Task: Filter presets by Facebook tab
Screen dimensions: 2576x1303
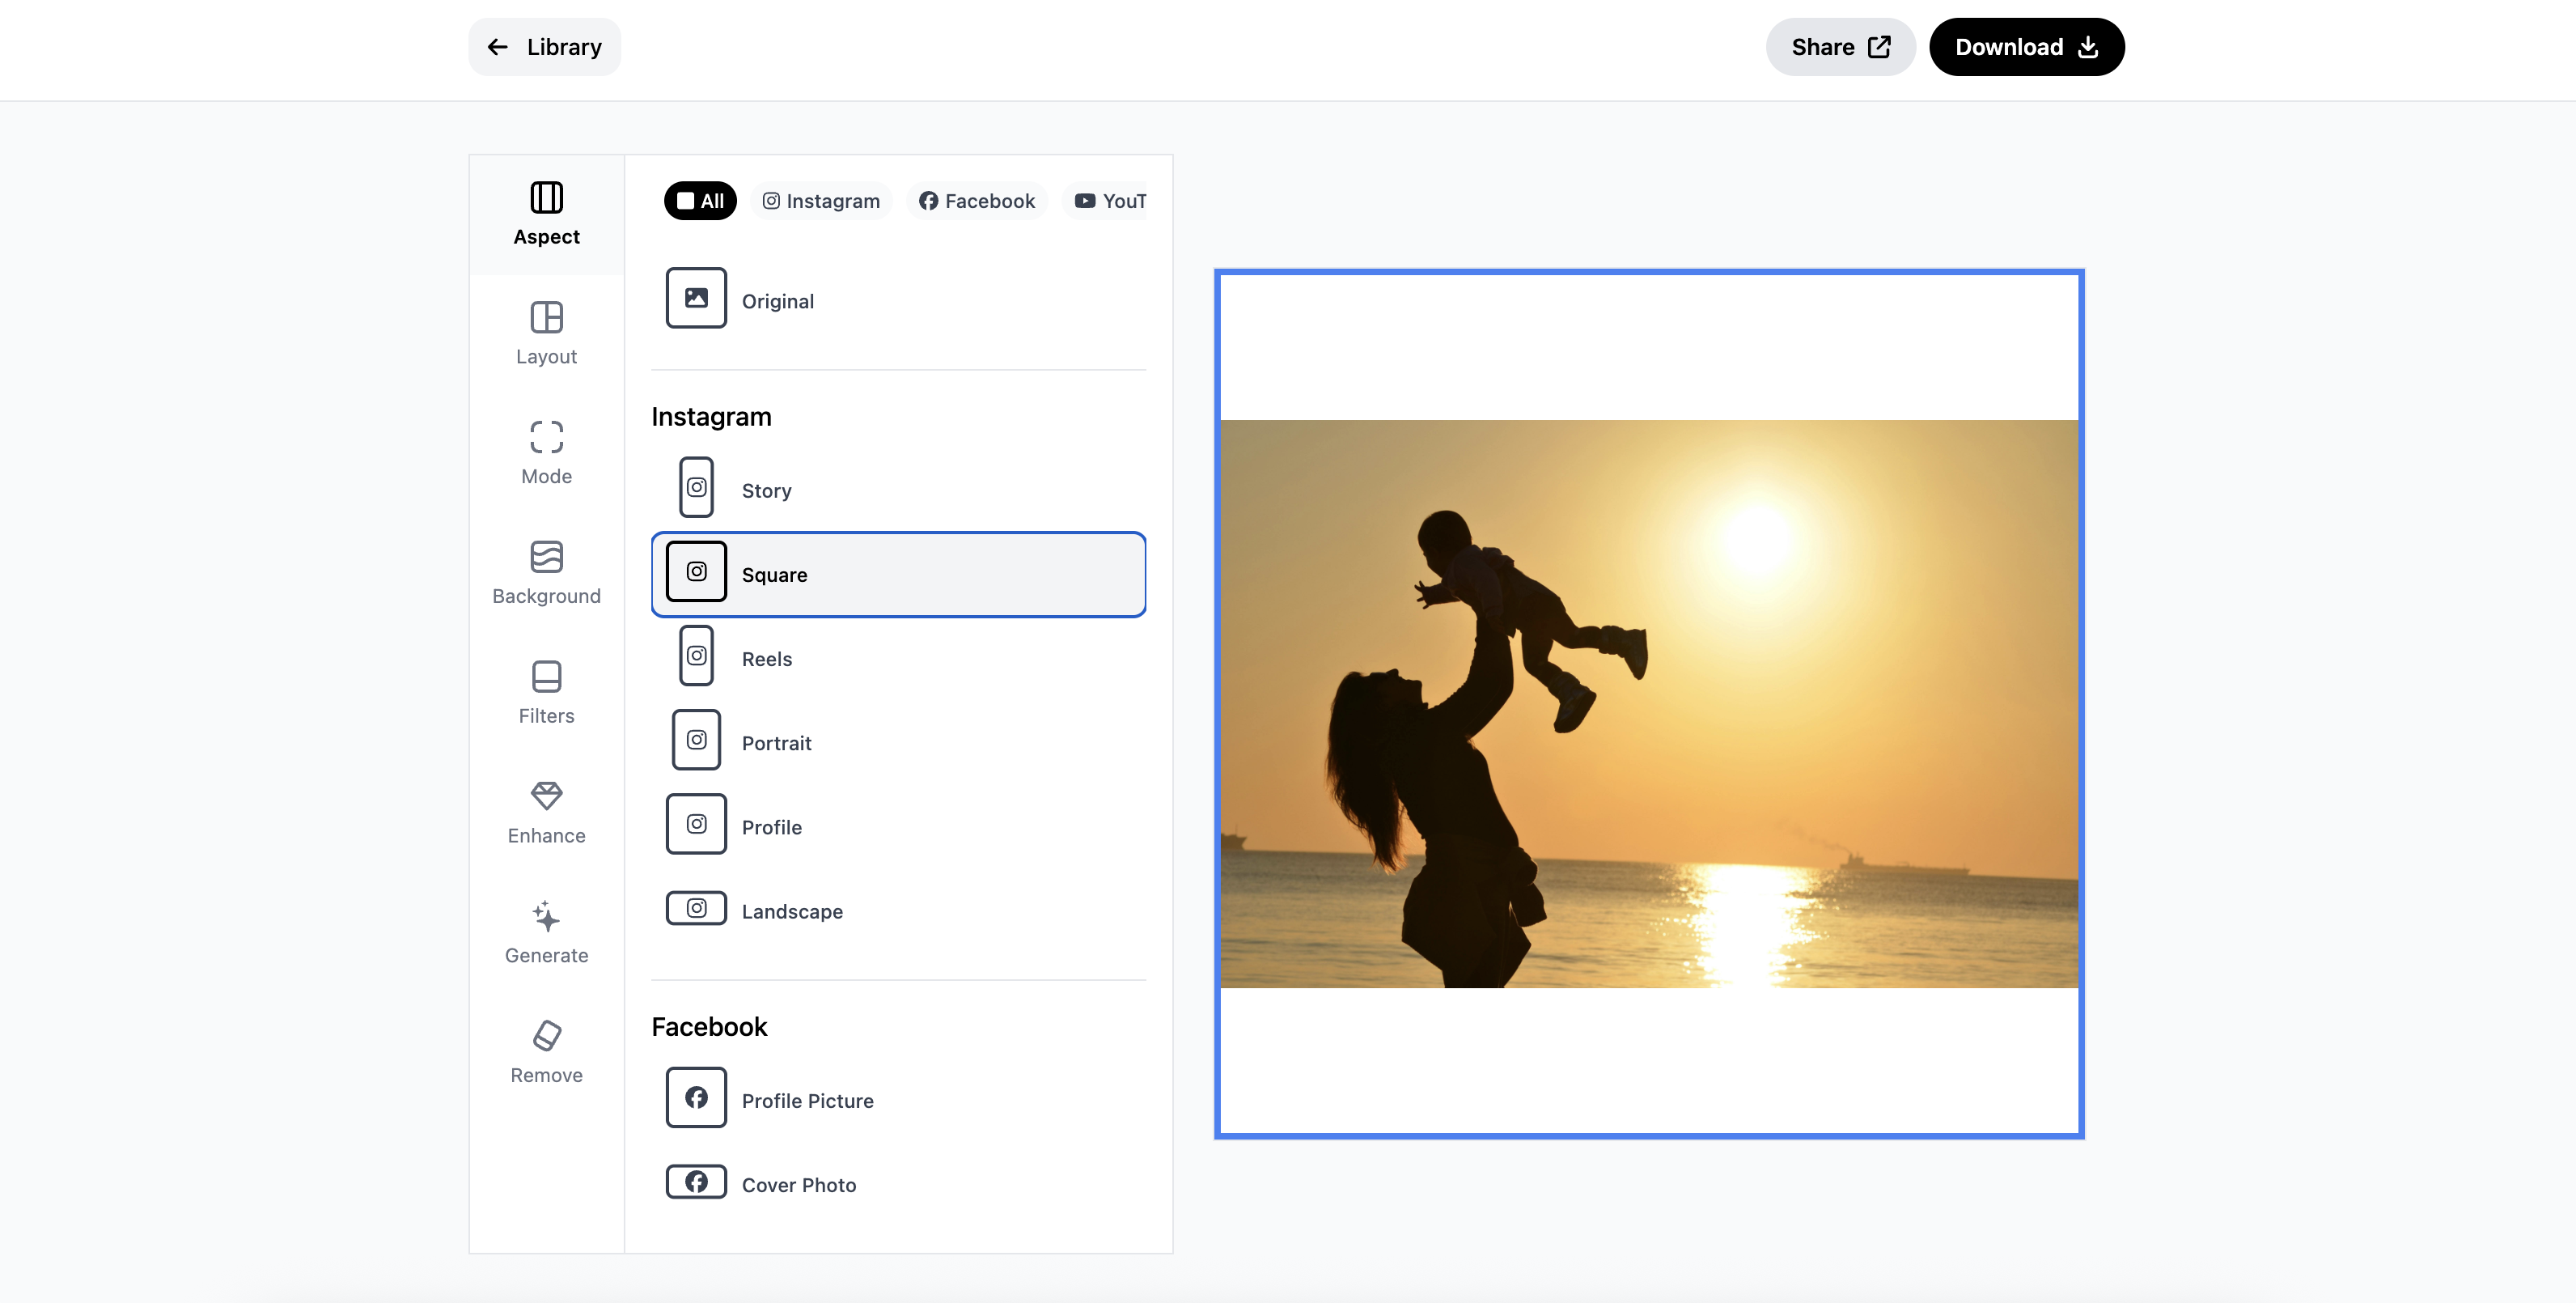Action: point(977,201)
